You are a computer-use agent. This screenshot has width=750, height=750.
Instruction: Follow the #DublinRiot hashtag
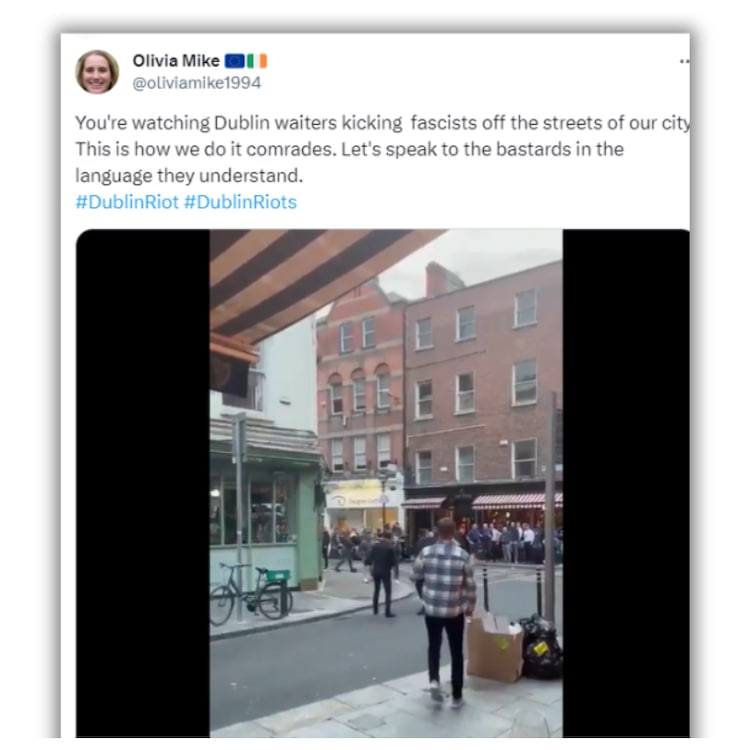pyautogui.click(x=127, y=202)
